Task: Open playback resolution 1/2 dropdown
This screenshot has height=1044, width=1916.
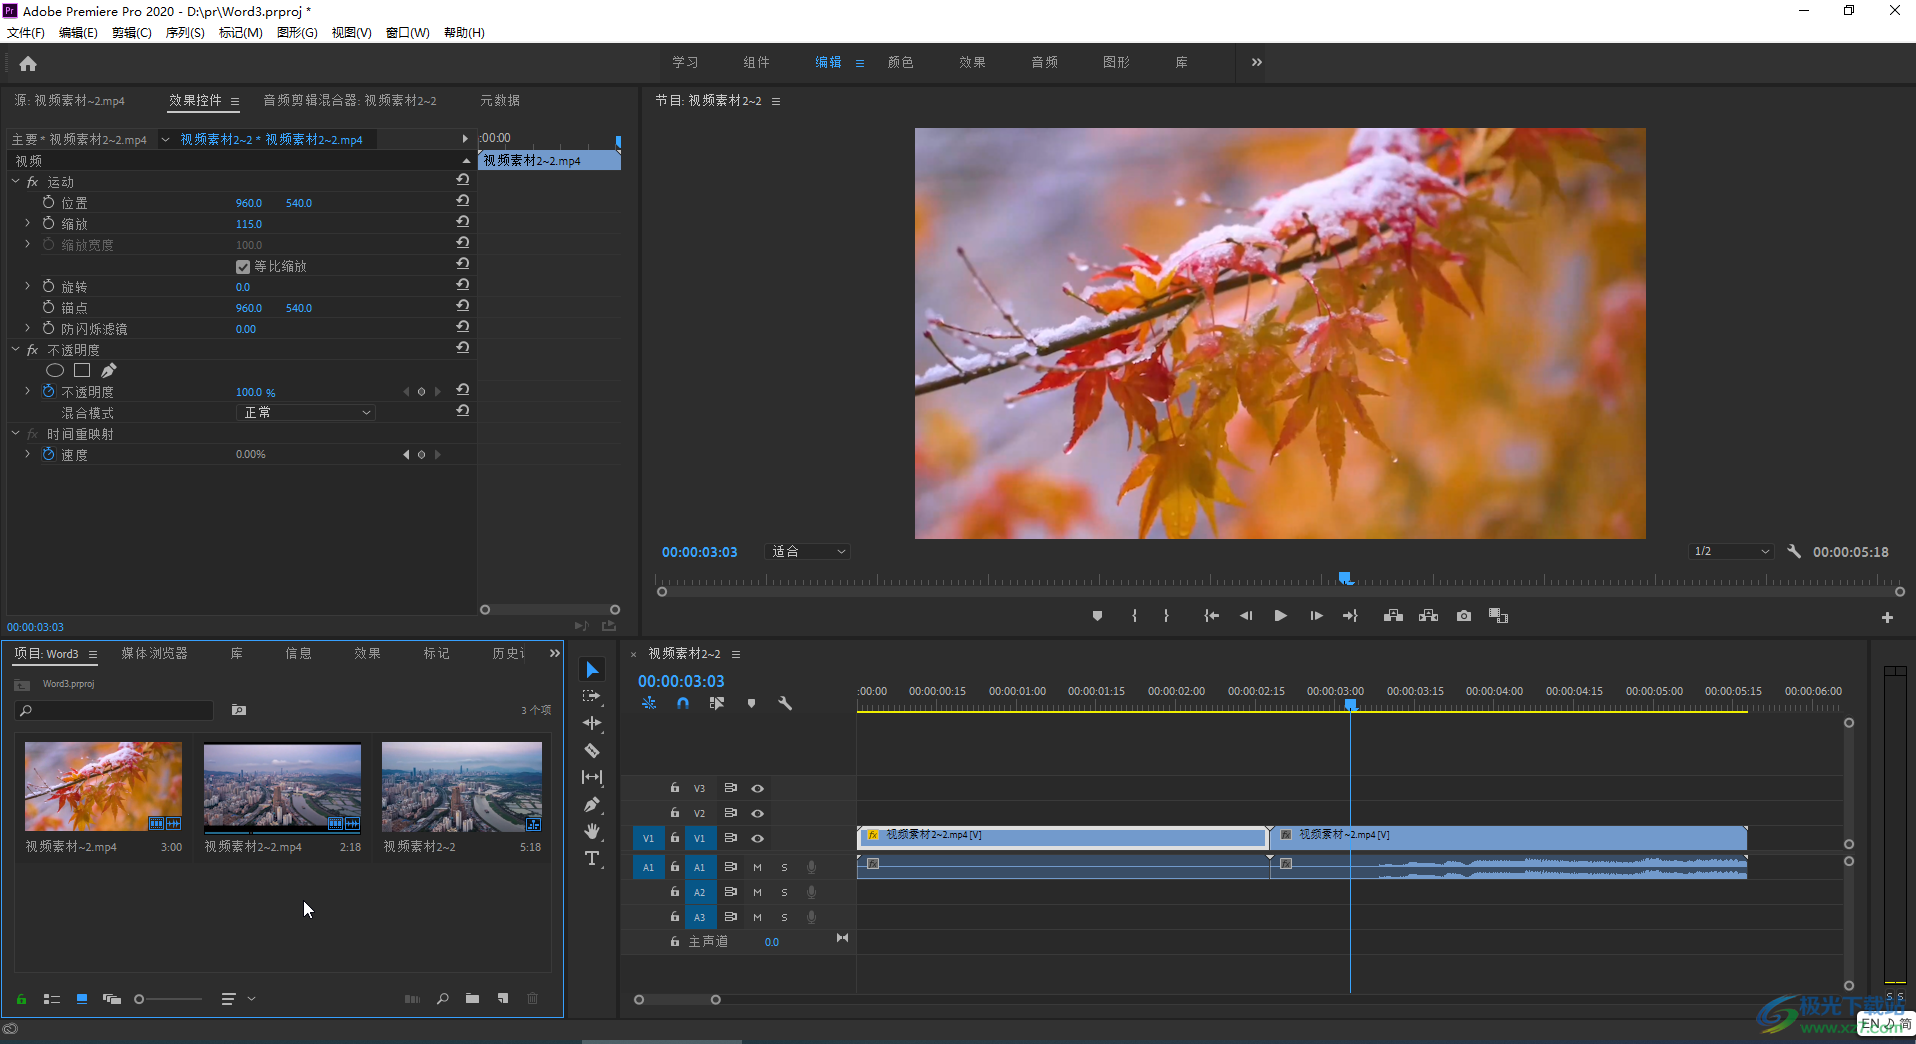Action: (1732, 551)
